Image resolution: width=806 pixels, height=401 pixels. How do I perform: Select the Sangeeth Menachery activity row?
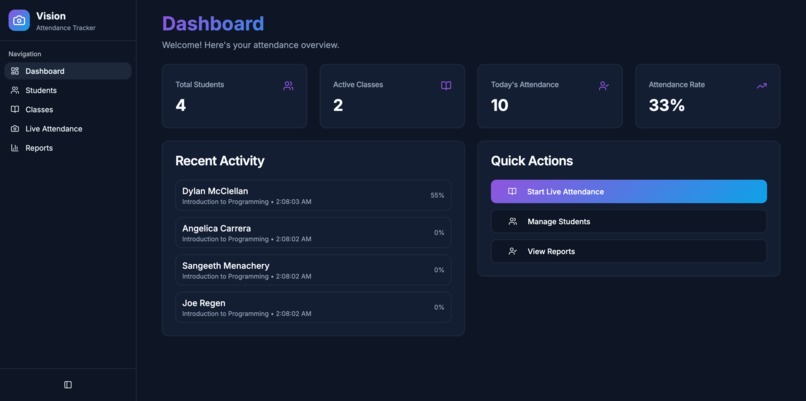pos(313,270)
